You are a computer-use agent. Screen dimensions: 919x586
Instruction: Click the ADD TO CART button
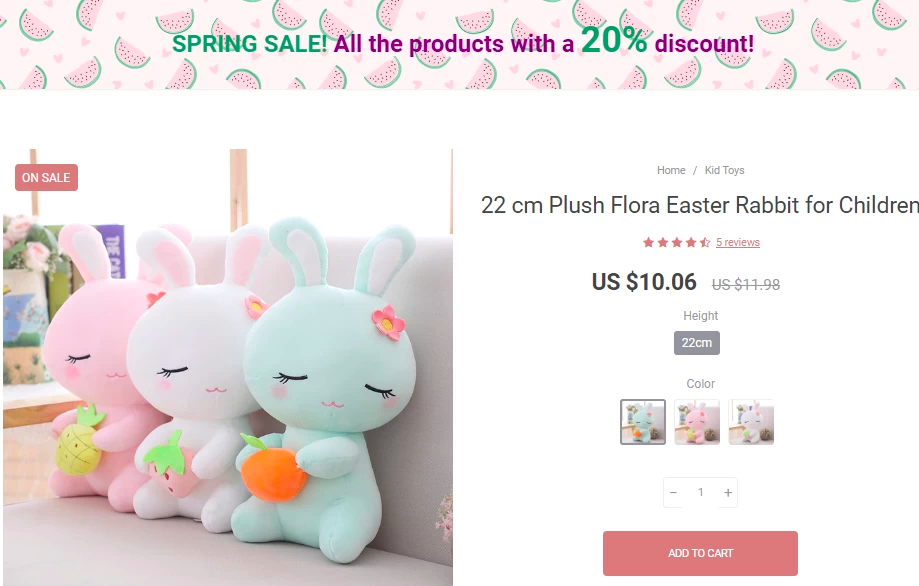(699, 552)
